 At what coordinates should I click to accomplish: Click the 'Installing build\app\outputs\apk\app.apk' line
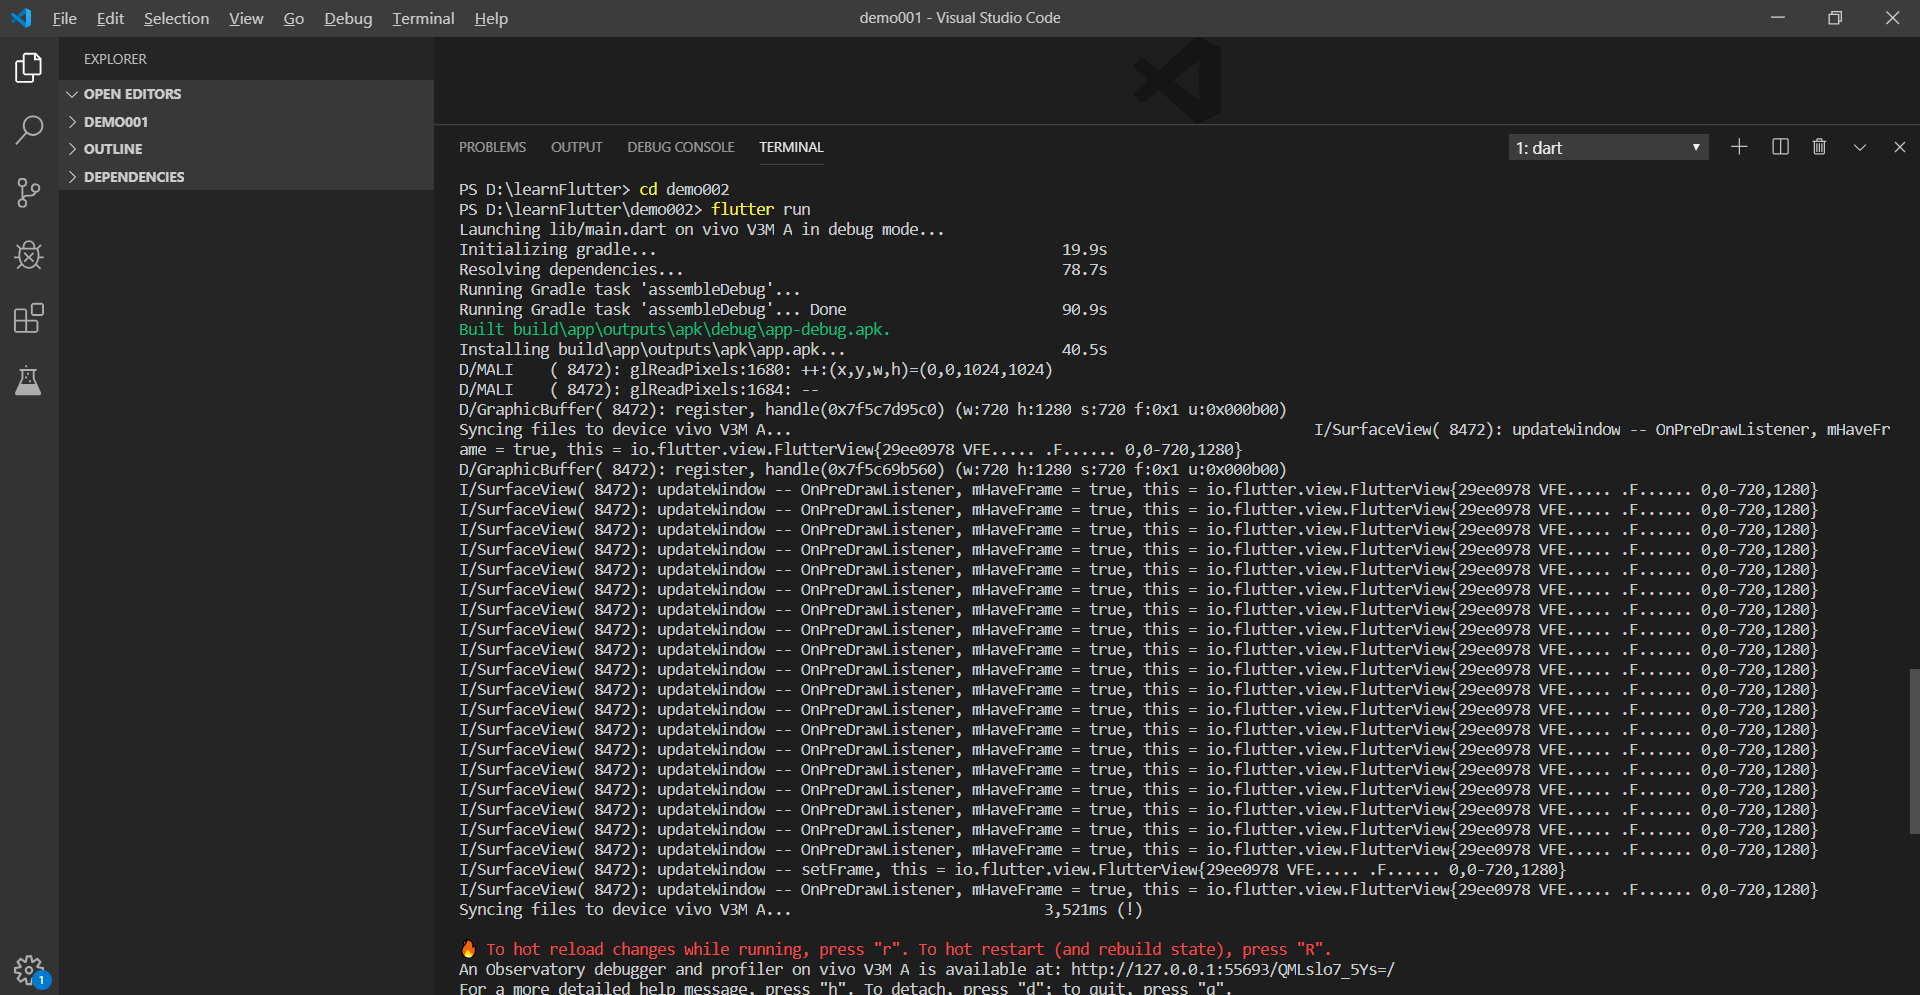click(x=652, y=349)
